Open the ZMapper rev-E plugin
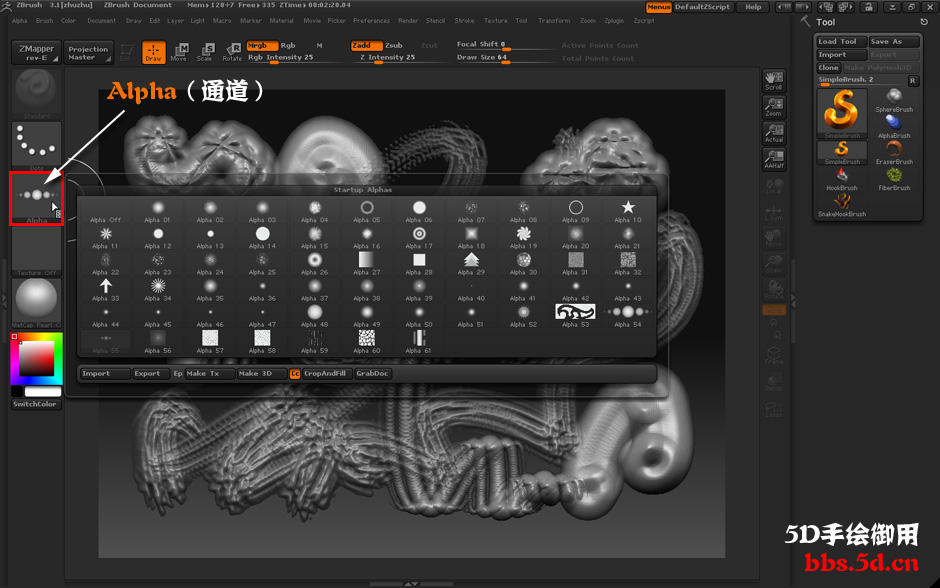The width and height of the screenshot is (940, 588). point(36,53)
